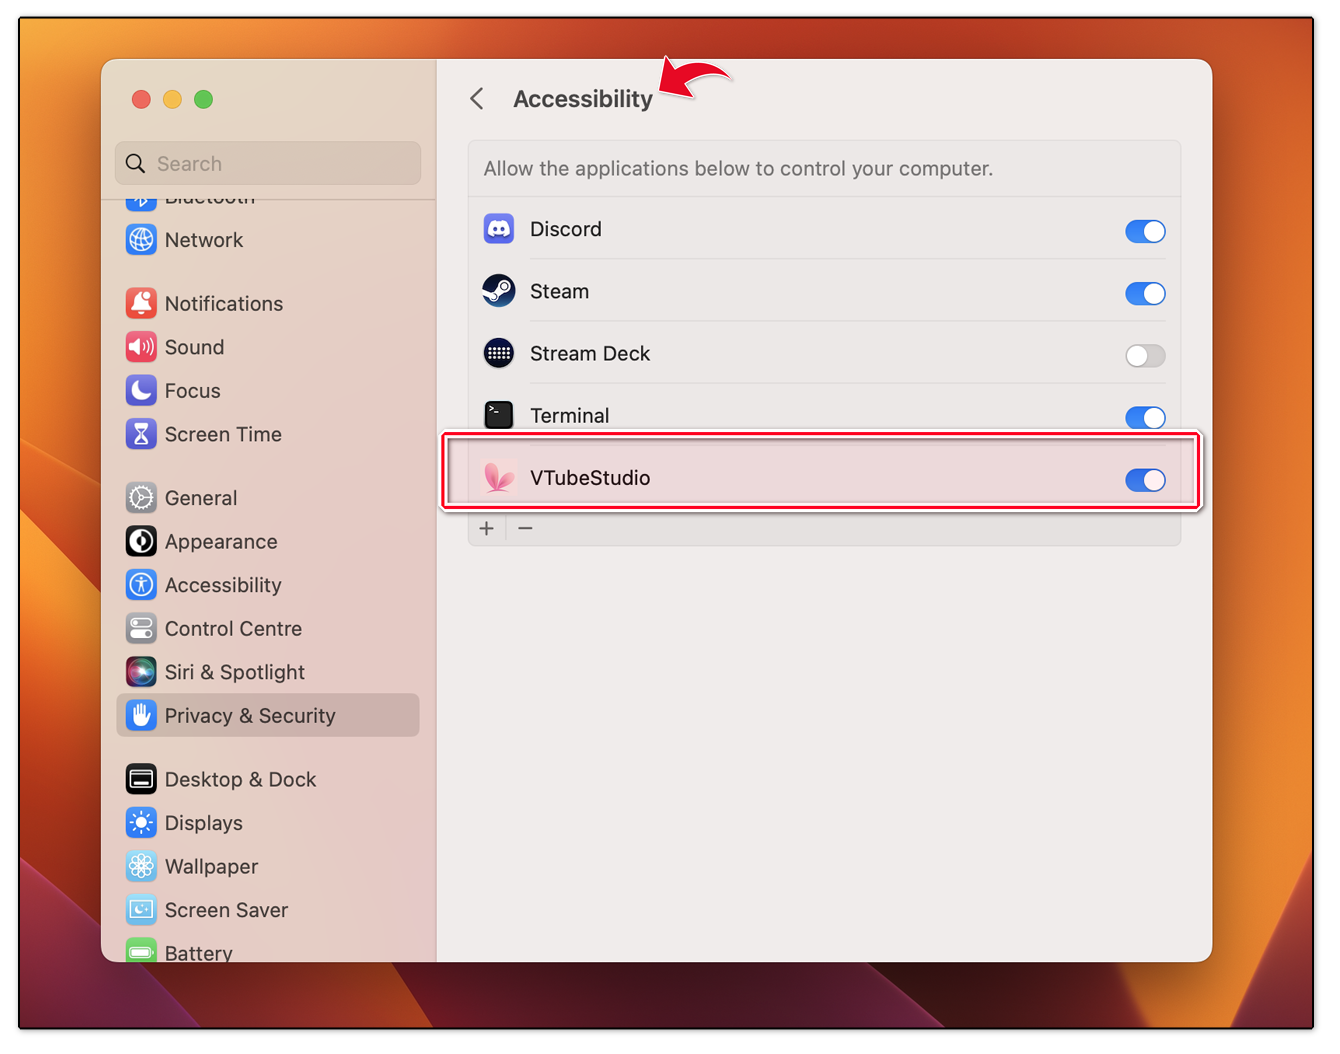Click the Notifications bell icon
Screen dimensions: 1340x1054
141,303
